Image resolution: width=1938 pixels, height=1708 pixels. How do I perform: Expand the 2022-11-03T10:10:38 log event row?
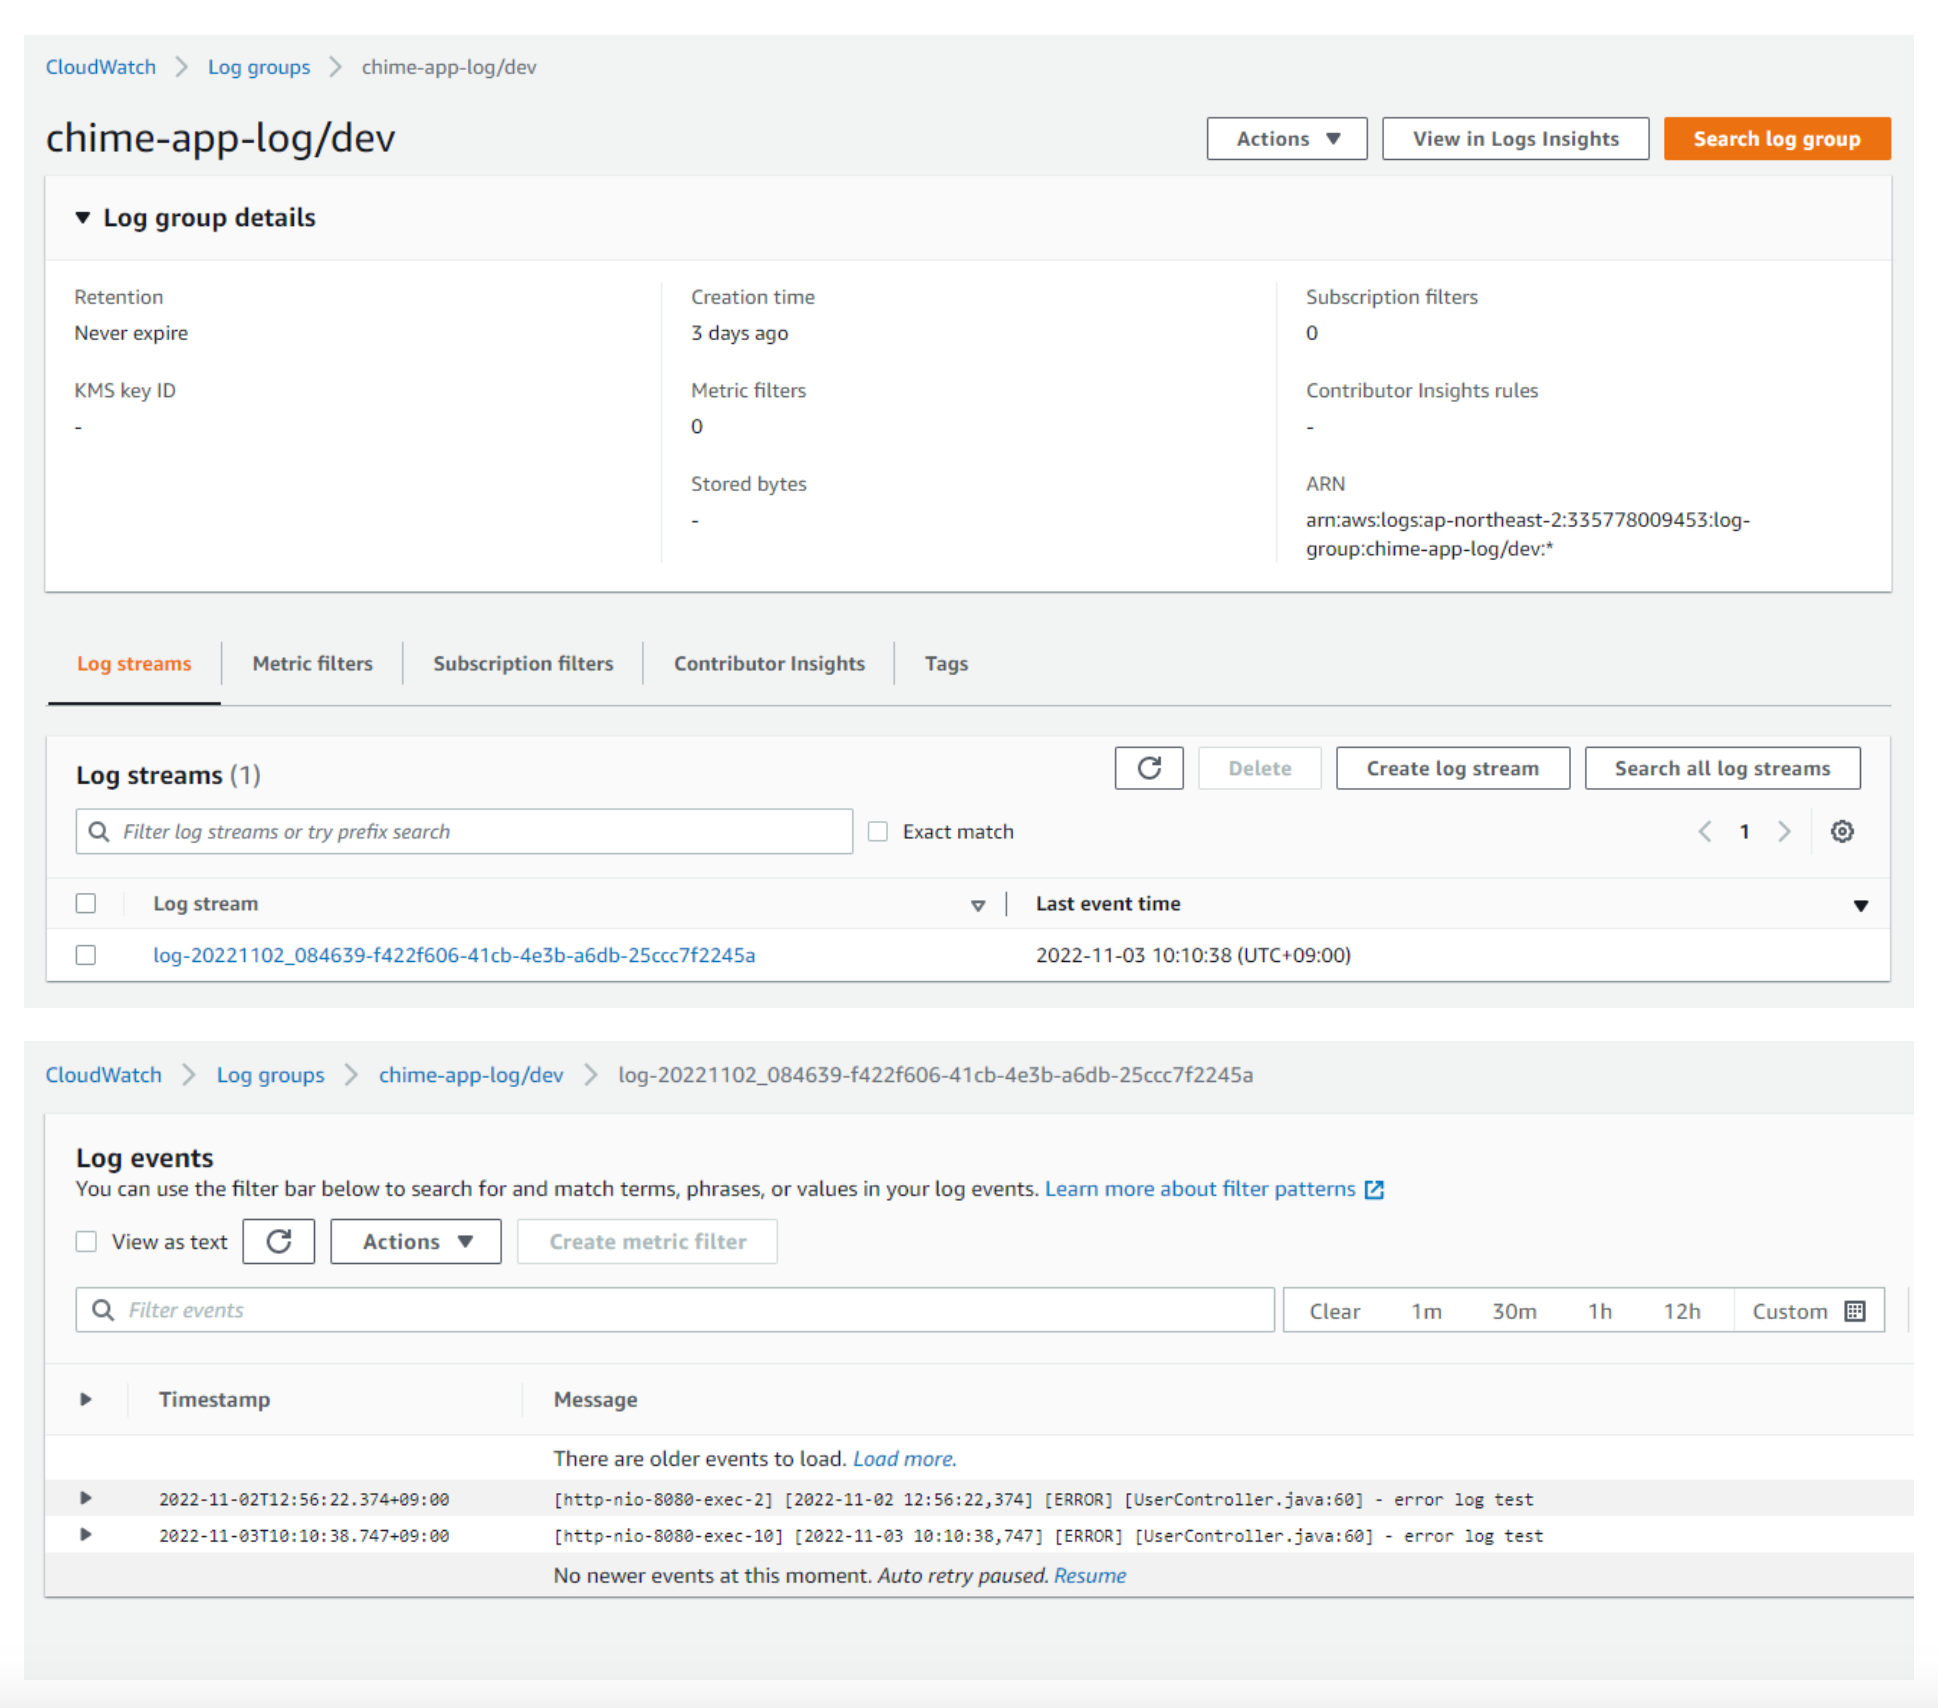pos(86,1535)
